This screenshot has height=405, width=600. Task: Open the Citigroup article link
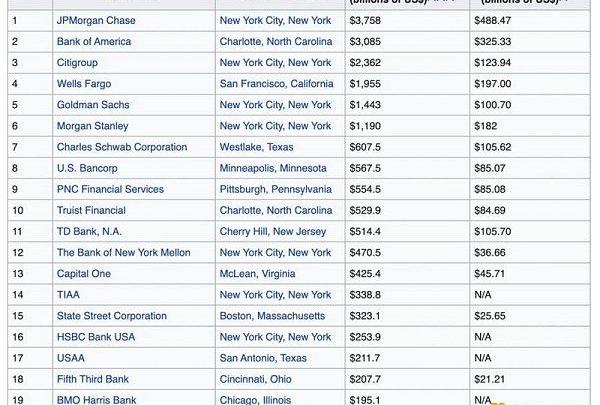[78, 62]
